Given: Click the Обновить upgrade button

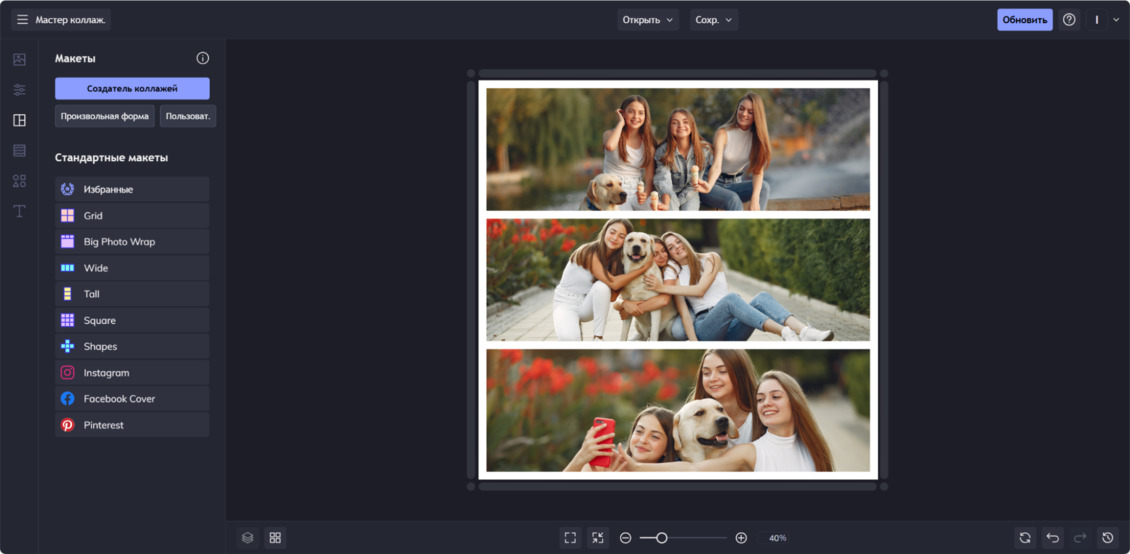Looking at the screenshot, I should coord(1024,19).
